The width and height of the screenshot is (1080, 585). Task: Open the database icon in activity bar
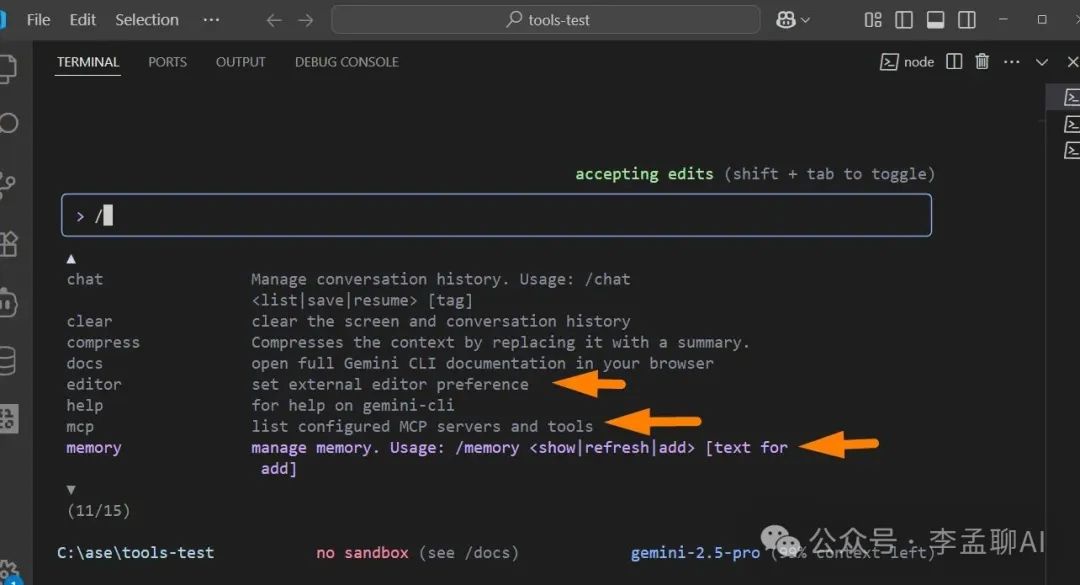pos(8,361)
